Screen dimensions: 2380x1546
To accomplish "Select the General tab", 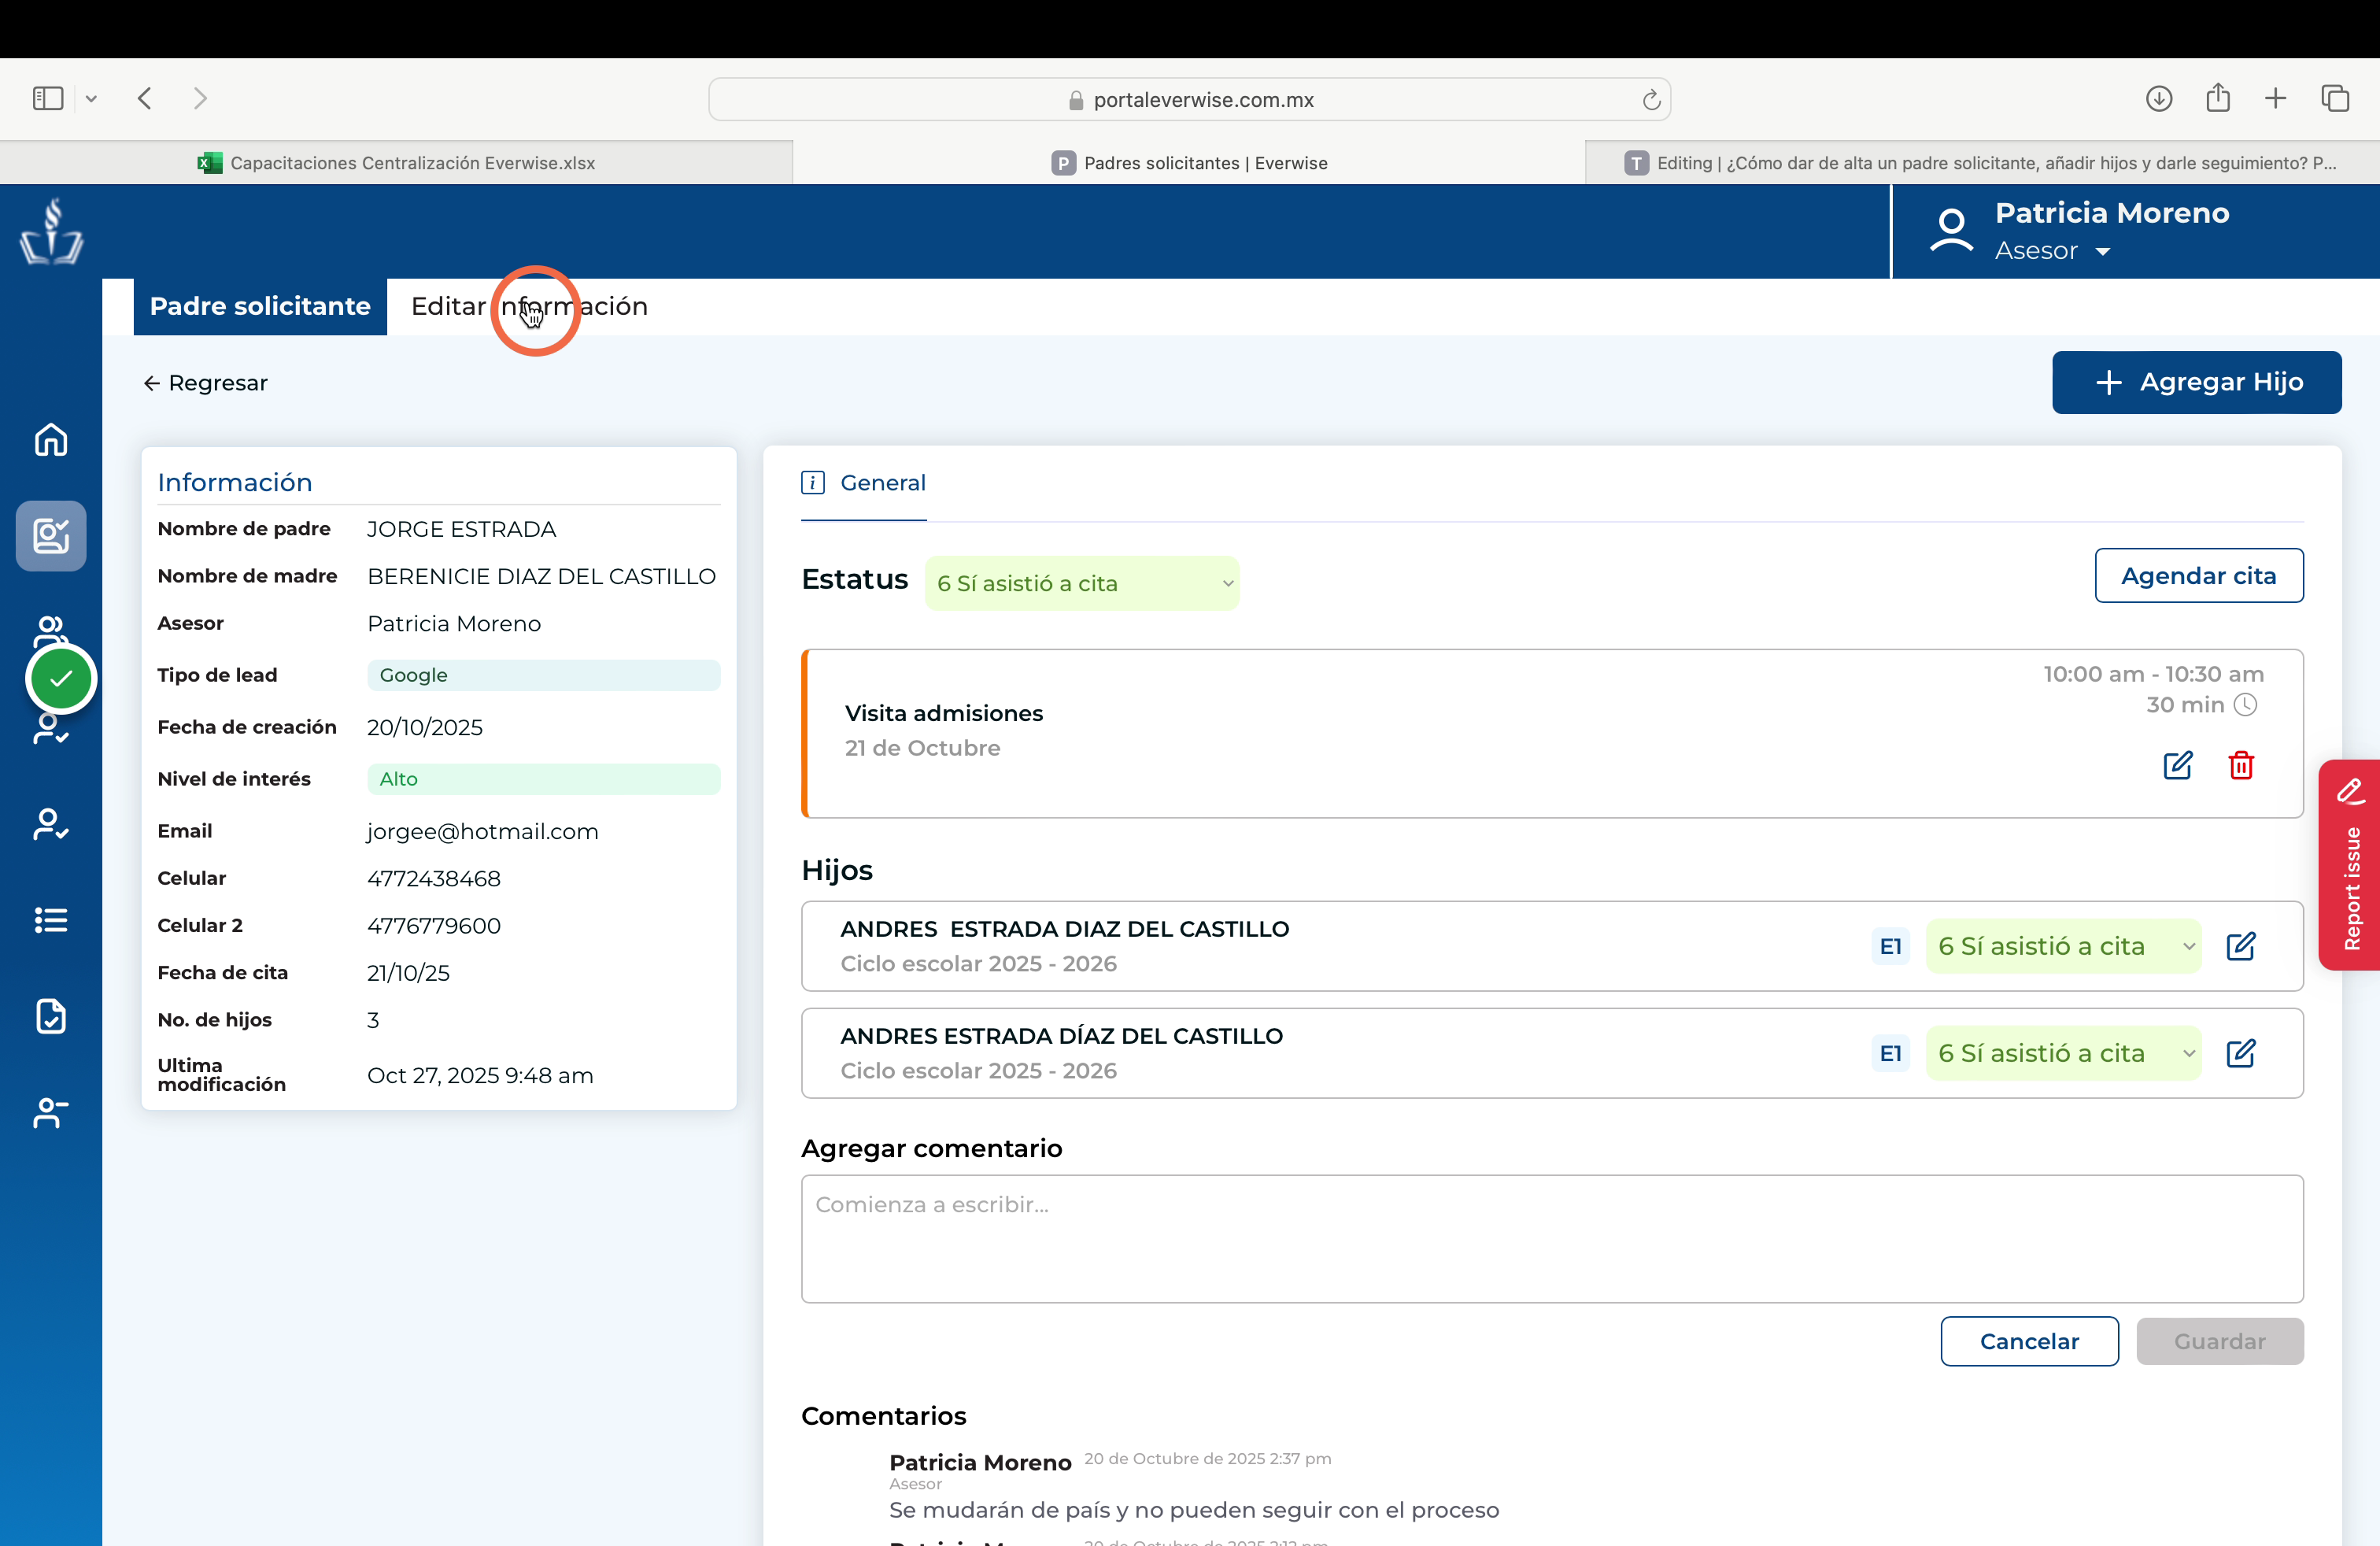I will [864, 483].
